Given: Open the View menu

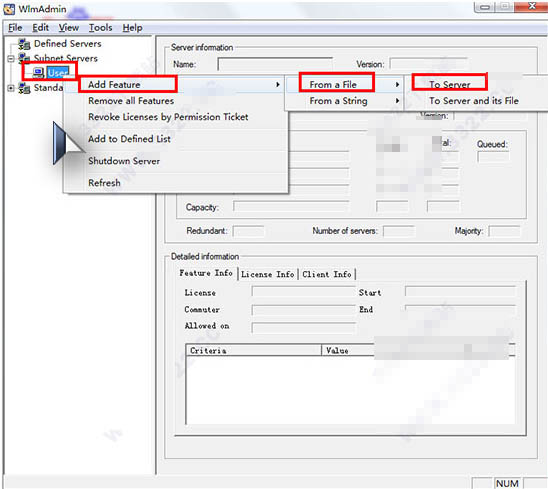Looking at the screenshot, I should pos(68,28).
